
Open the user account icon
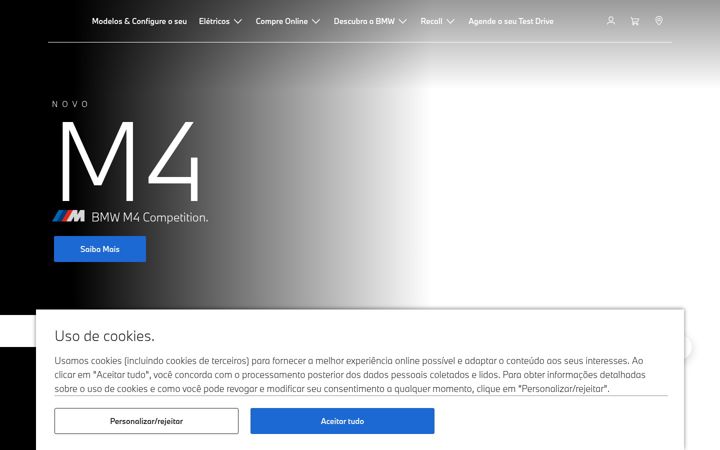click(x=611, y=21)
